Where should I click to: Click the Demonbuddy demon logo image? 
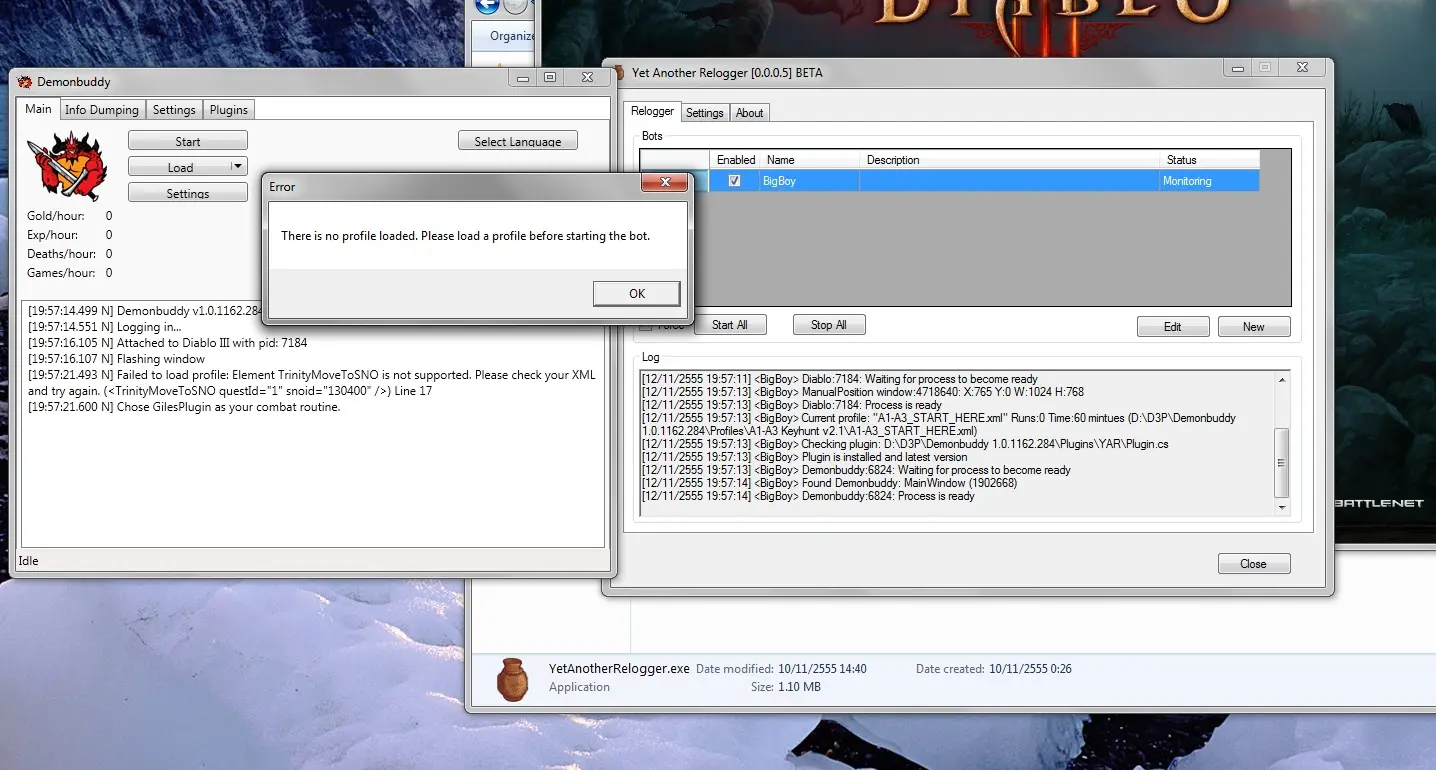pos(66,166)
